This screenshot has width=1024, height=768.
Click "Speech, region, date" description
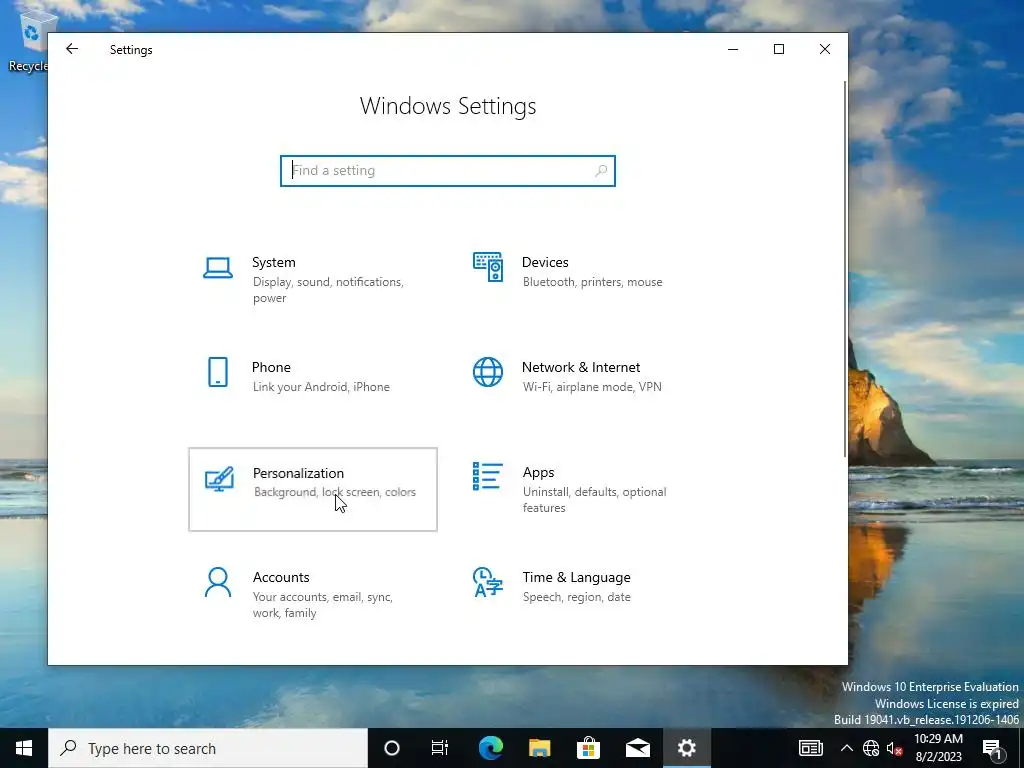click(x=577, y=597)
